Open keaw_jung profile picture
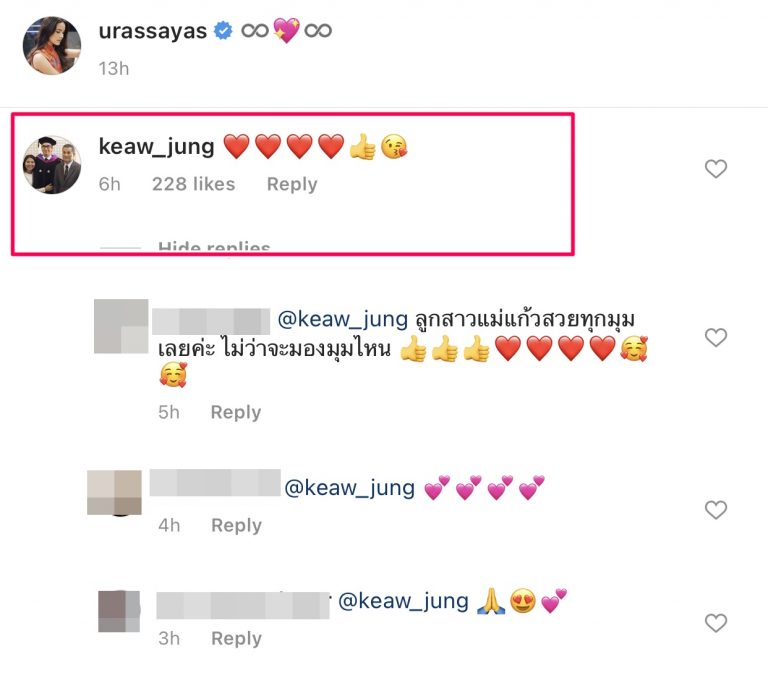Screen dimensions: 768x678 click(x=52, y=165)
